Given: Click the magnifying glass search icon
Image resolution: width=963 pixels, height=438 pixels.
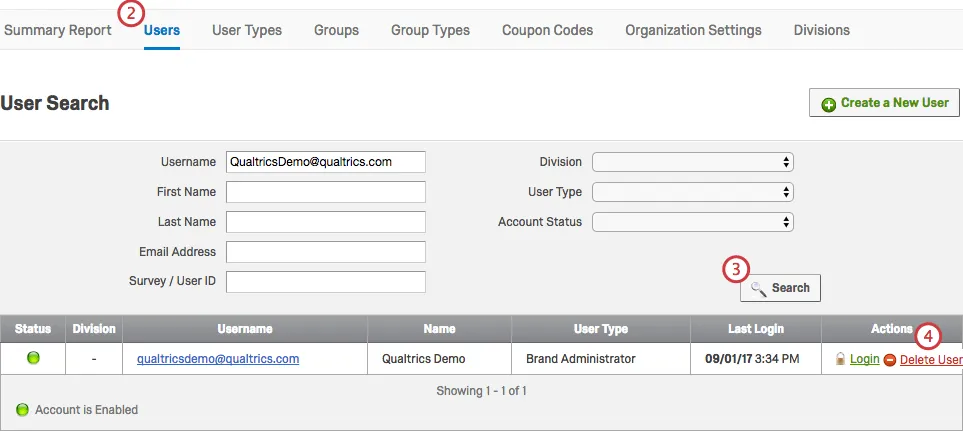Looking at the screenshot, I should [759, 288].
